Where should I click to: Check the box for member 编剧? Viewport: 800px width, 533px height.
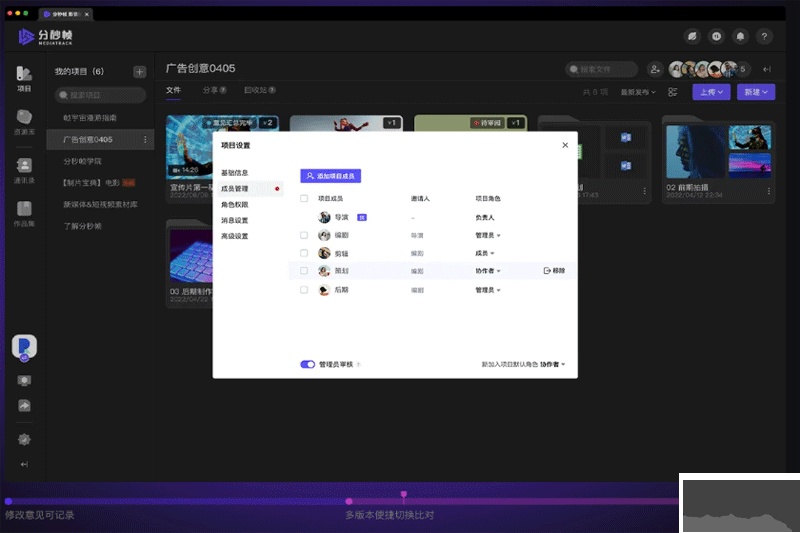pos(304,235)
